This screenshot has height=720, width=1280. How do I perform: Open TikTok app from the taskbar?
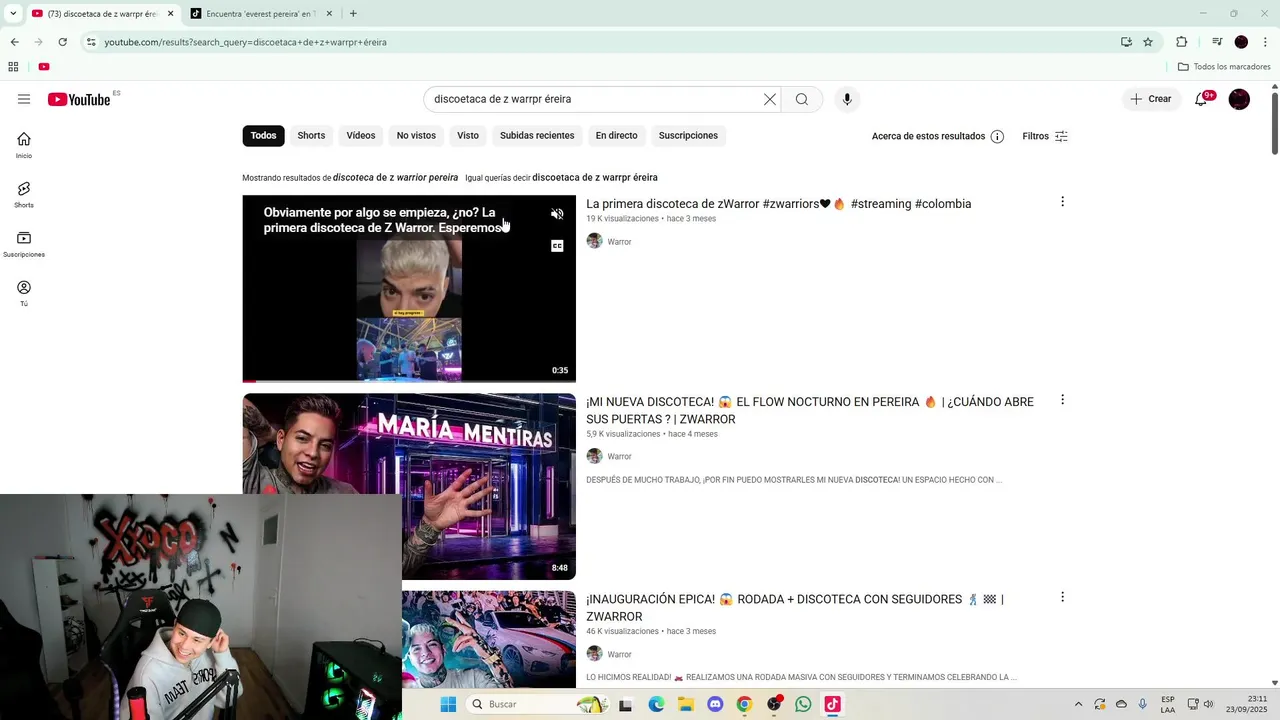pos(832,704)
